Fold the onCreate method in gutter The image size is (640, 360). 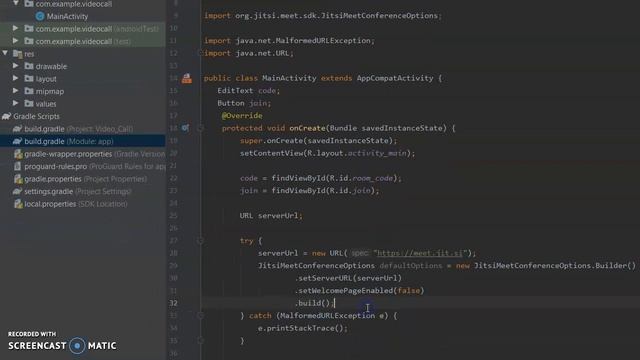click(x=200, y=128)
